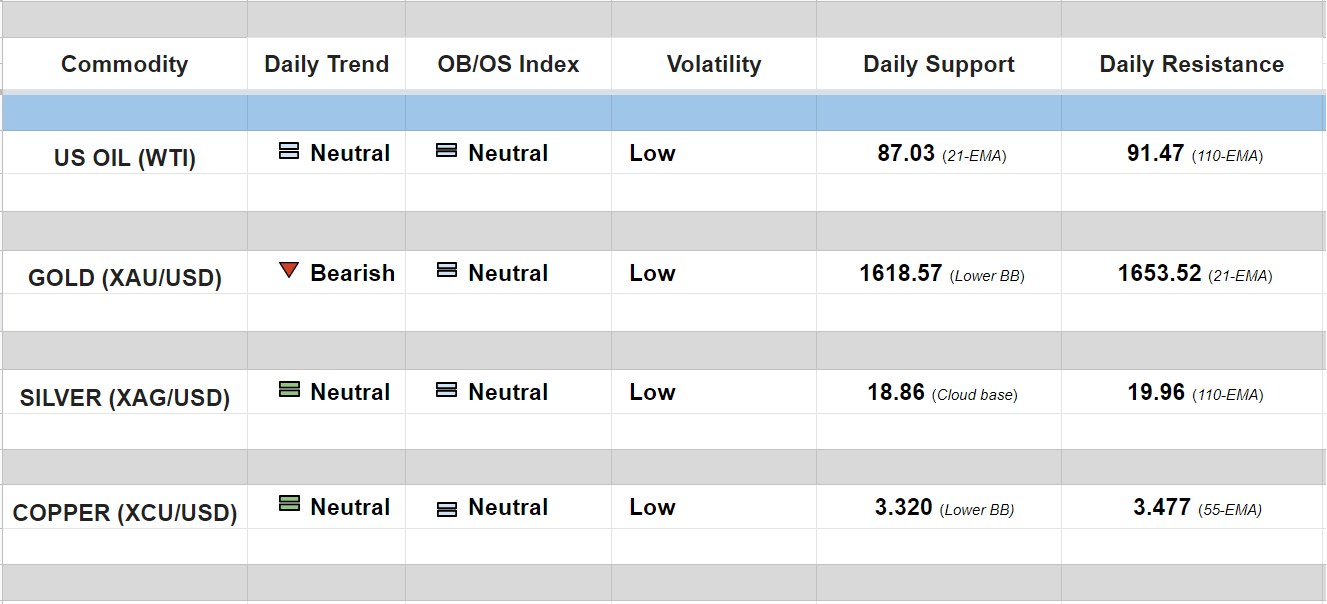Viewport: 1327px width, 604px height.
Task: Click the GOLD (XAU/USD) cell
Action: click(x=124, y=278)
